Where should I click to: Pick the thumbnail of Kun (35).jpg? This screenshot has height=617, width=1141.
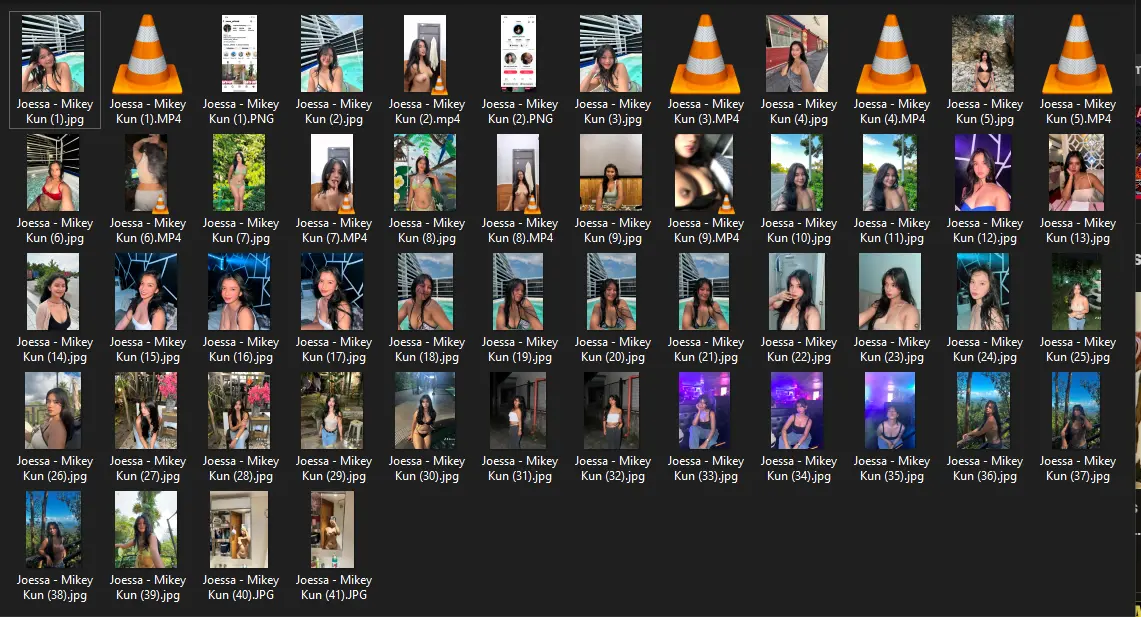pyautogui.click(x=891, y=410)
